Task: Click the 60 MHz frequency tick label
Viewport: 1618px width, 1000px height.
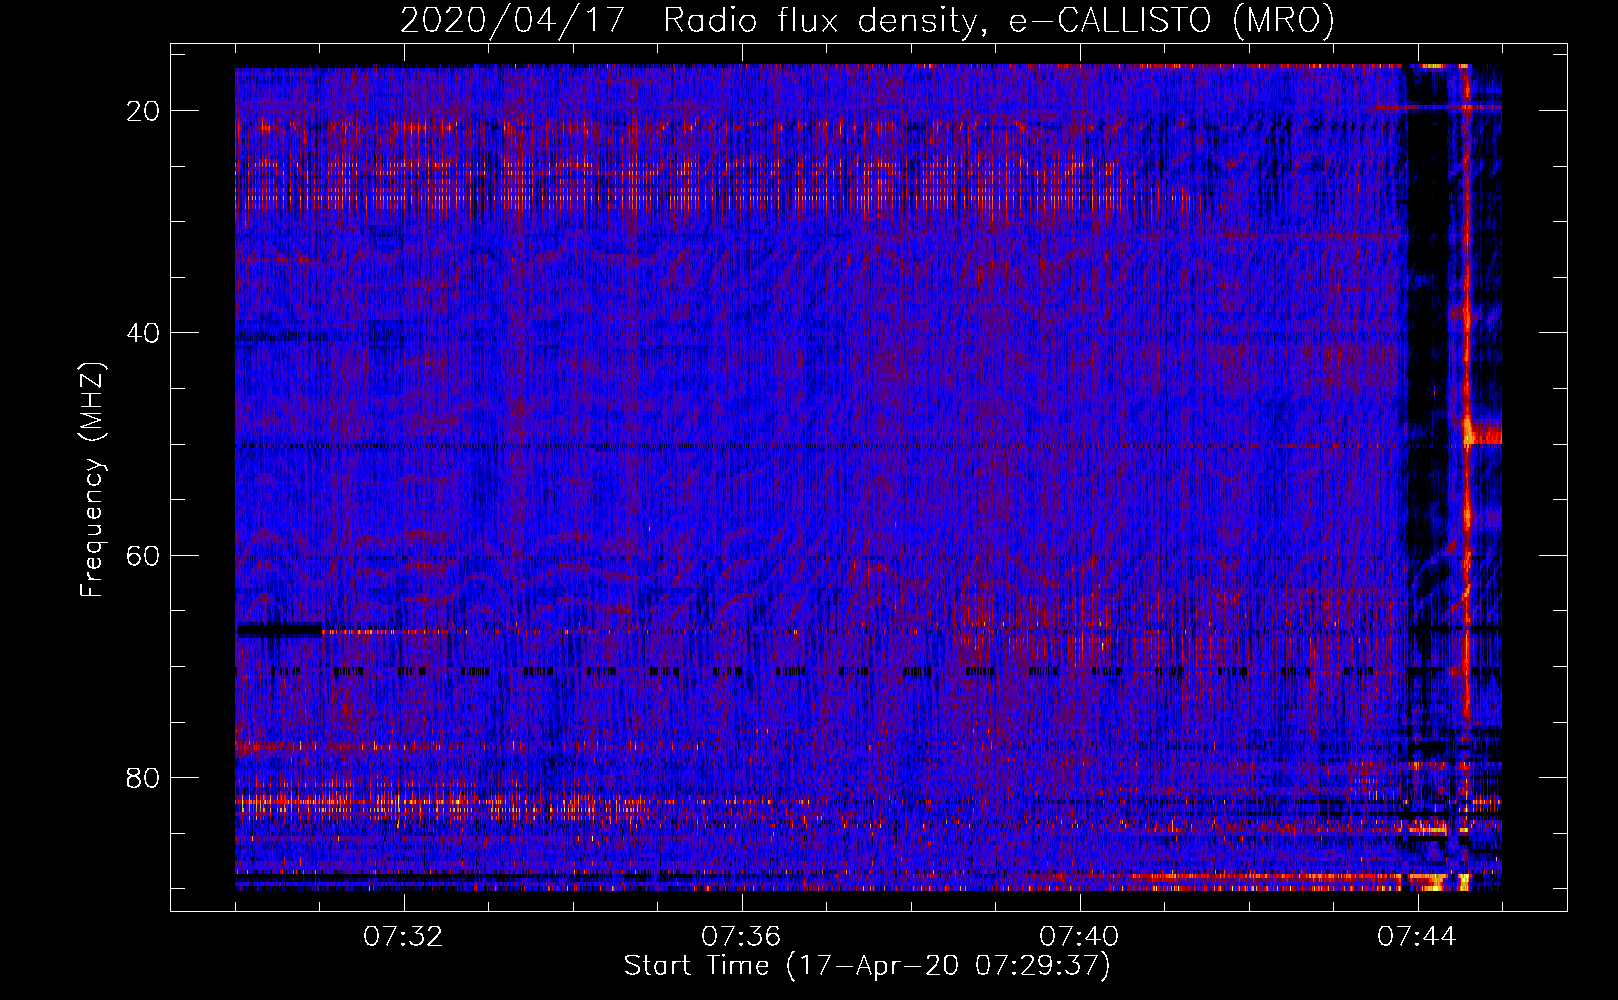Action: tap(143, 555)
